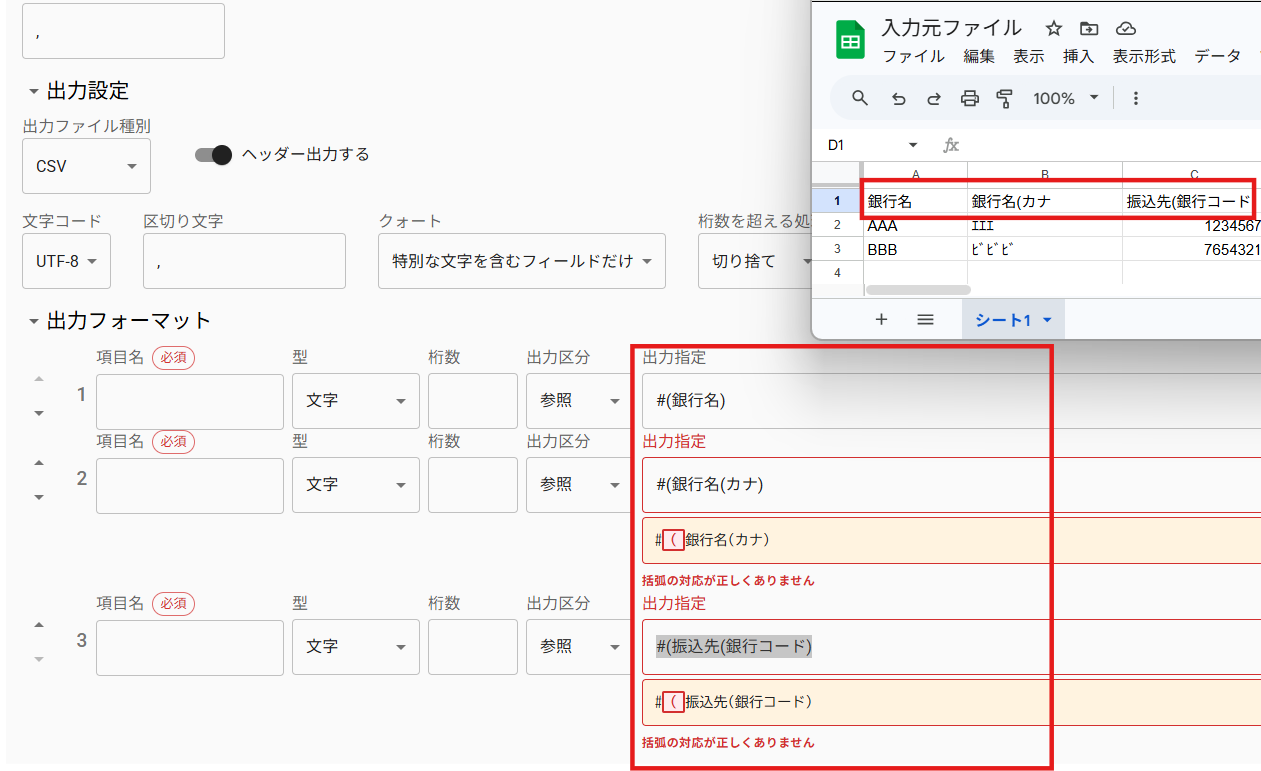Open row 3 出力区分 参照 dropdown

(580, 647)
